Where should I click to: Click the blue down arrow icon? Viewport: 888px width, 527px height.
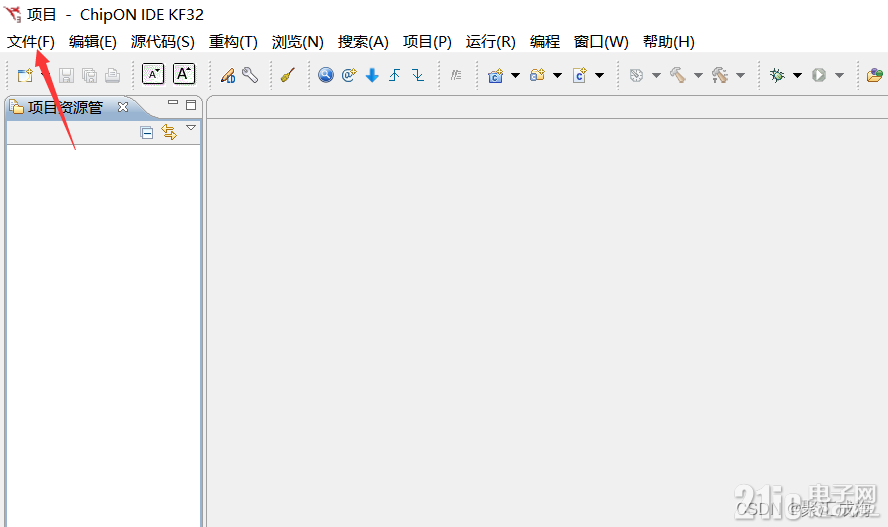coord(372,75)
